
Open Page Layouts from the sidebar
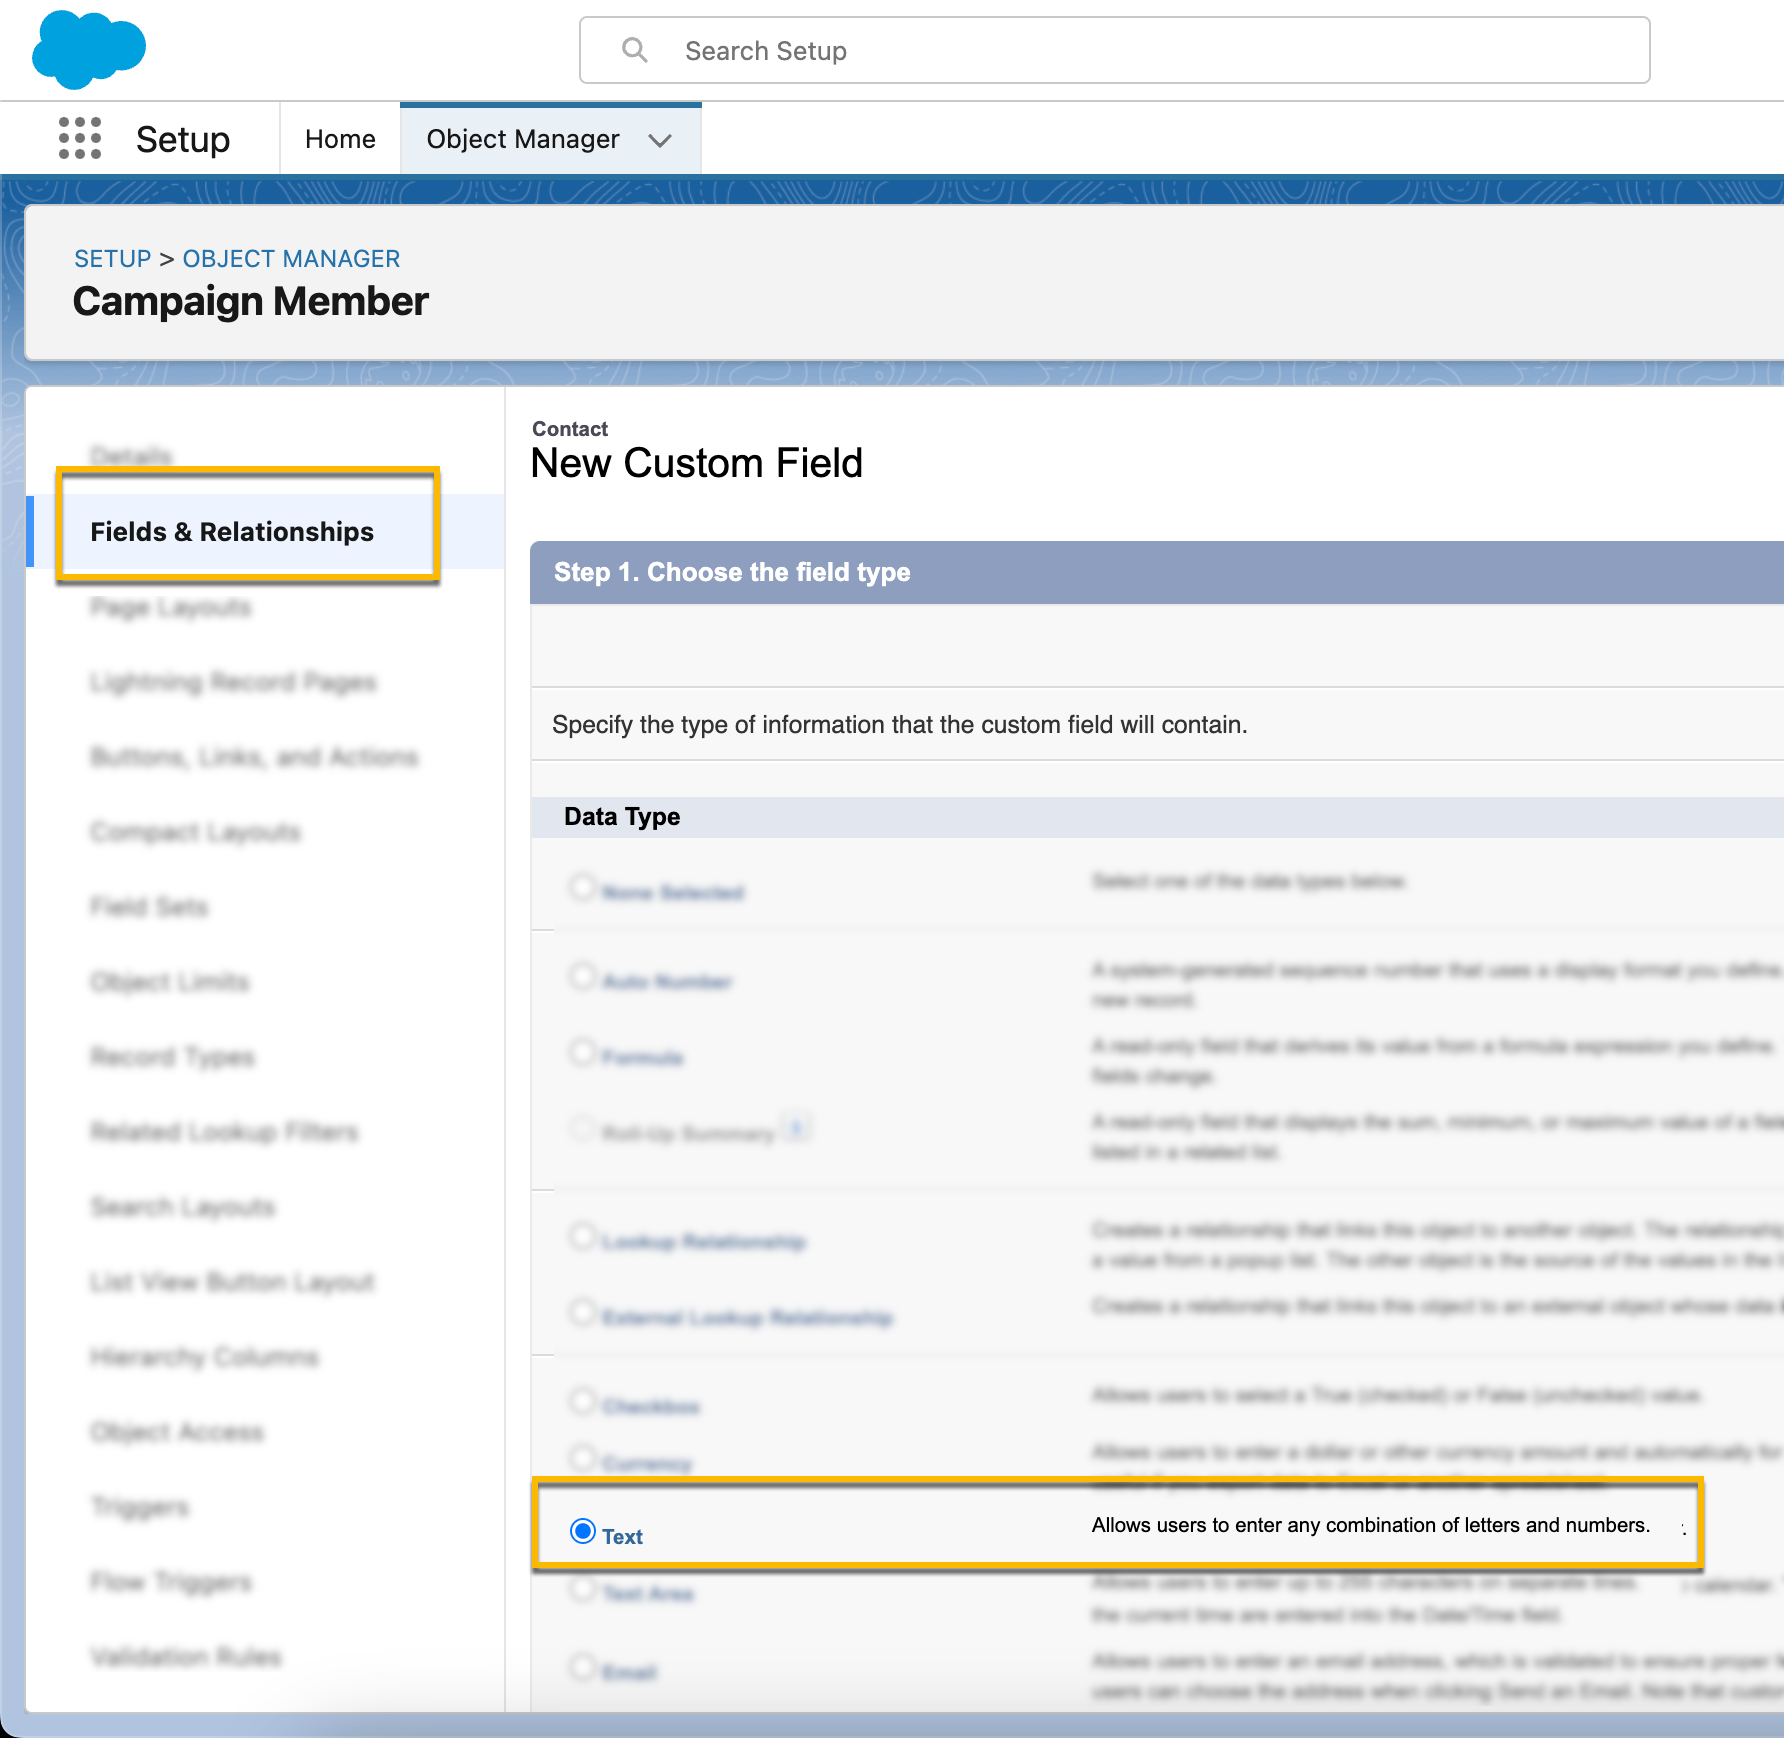click(x=170, y=607)
